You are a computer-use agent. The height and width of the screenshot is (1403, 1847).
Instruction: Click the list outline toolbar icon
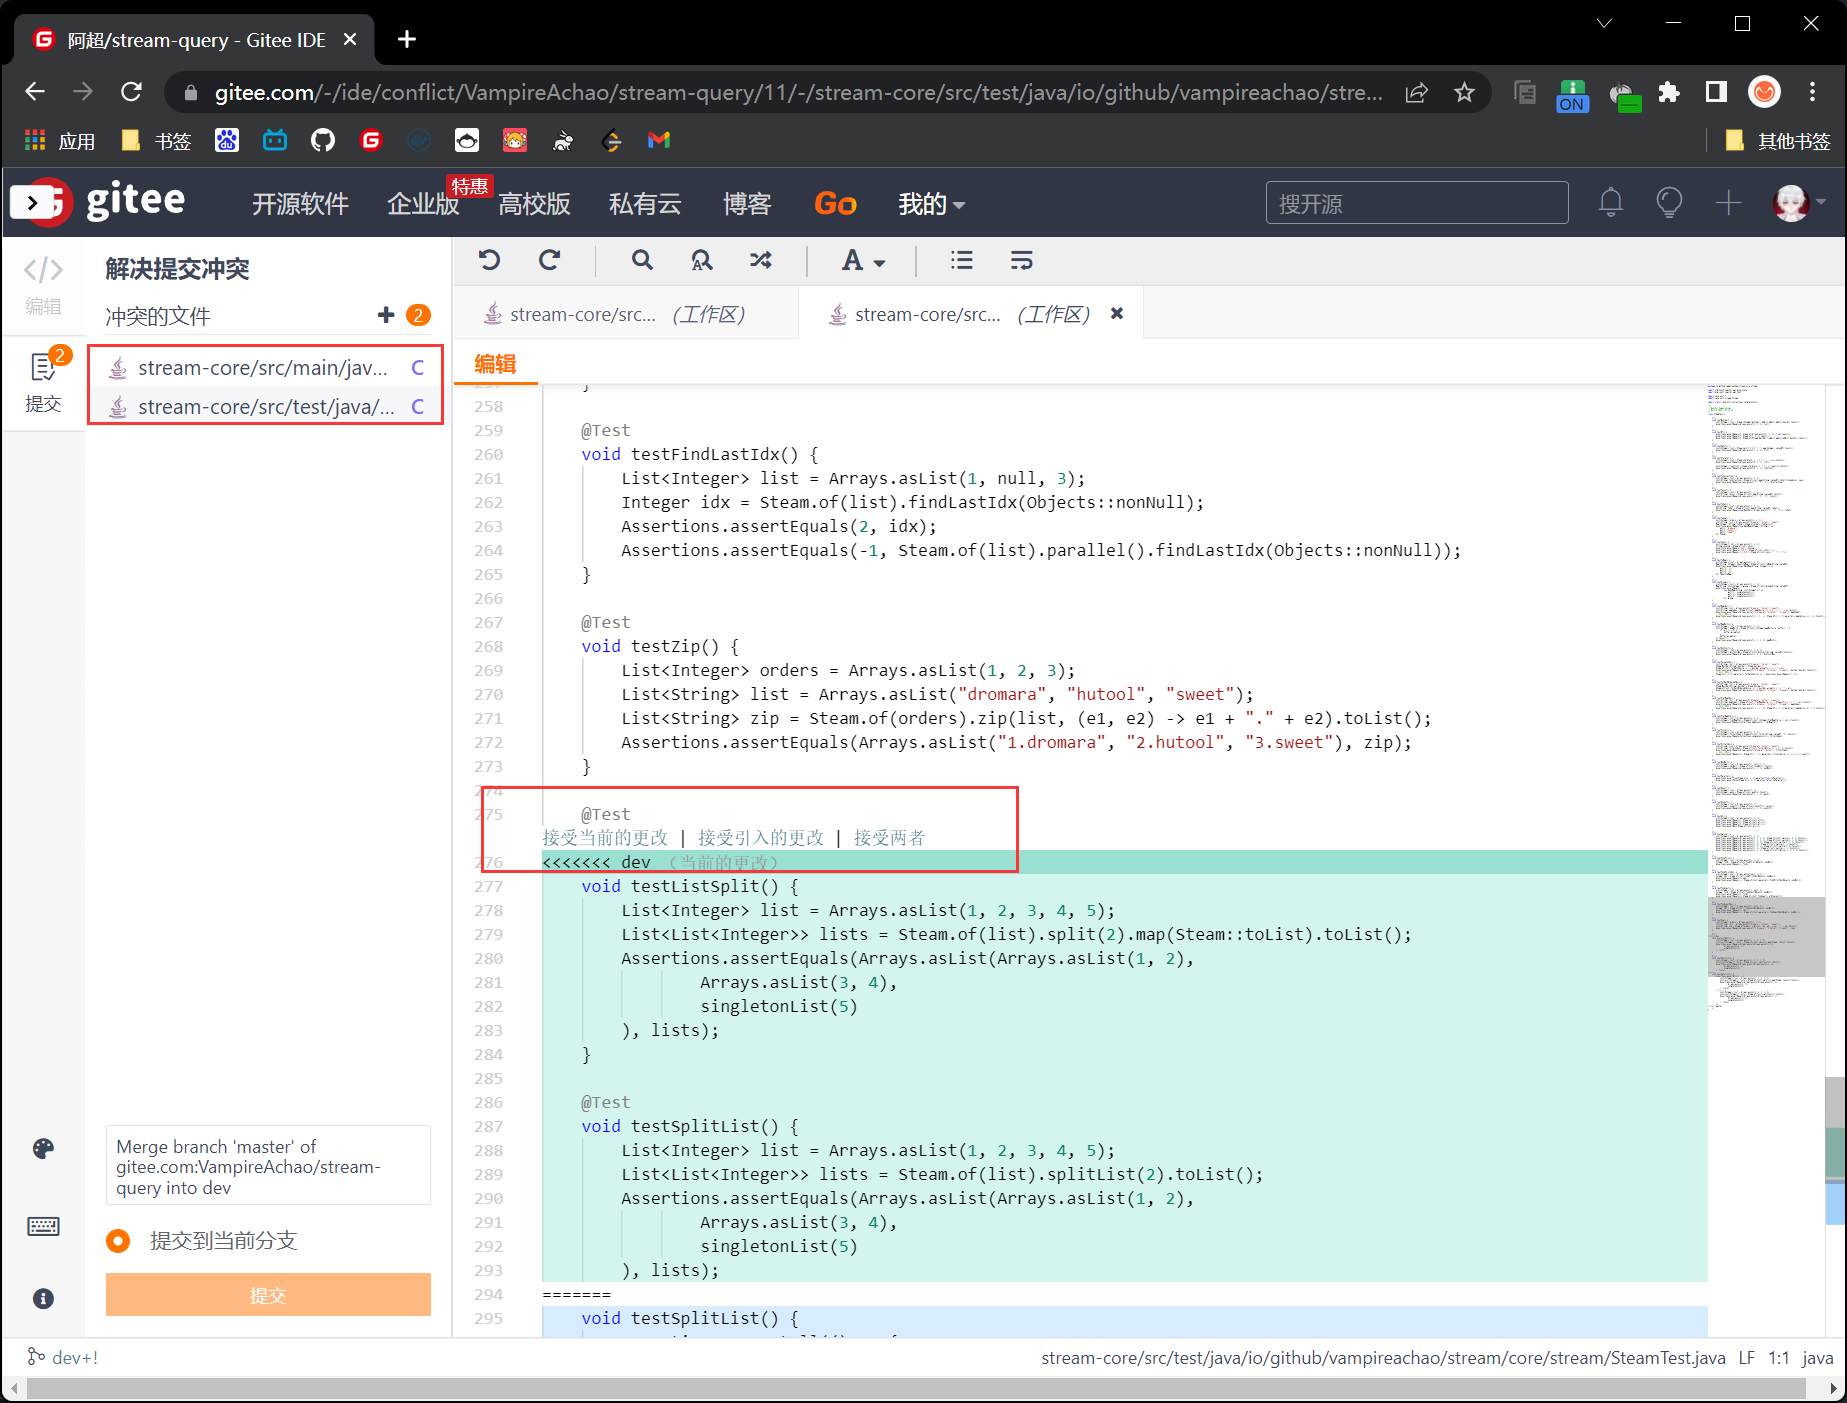961,261
